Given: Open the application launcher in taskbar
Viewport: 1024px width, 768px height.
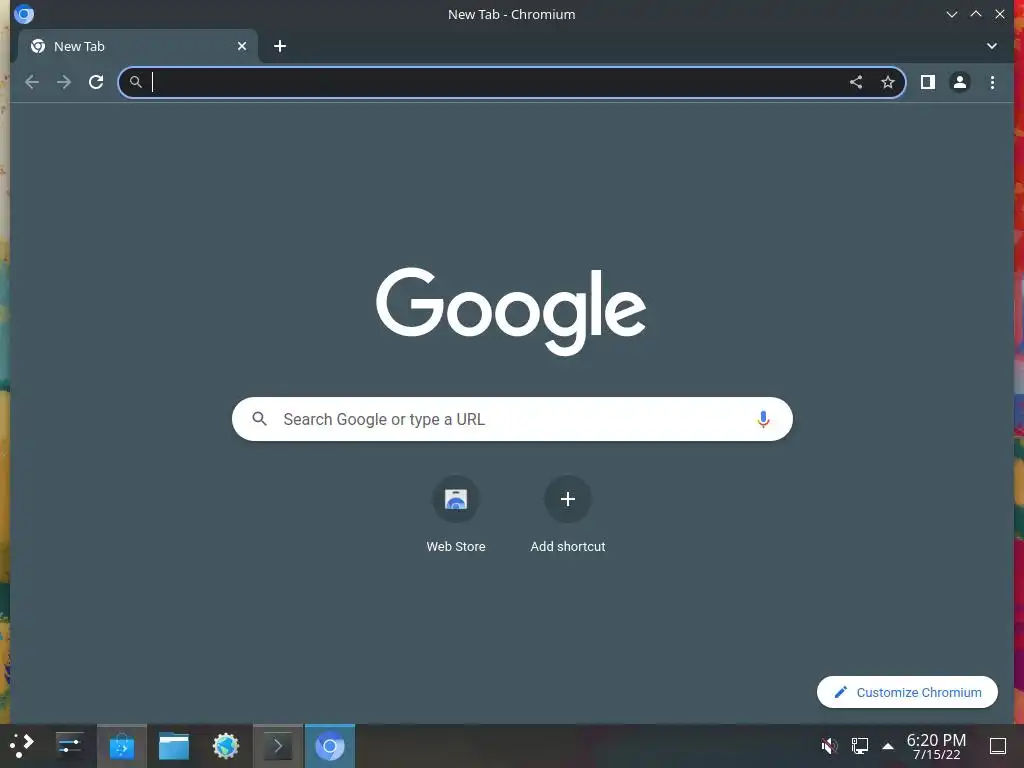Looking at the screenshot, I should pyautogui.click(x=22, y=746).
